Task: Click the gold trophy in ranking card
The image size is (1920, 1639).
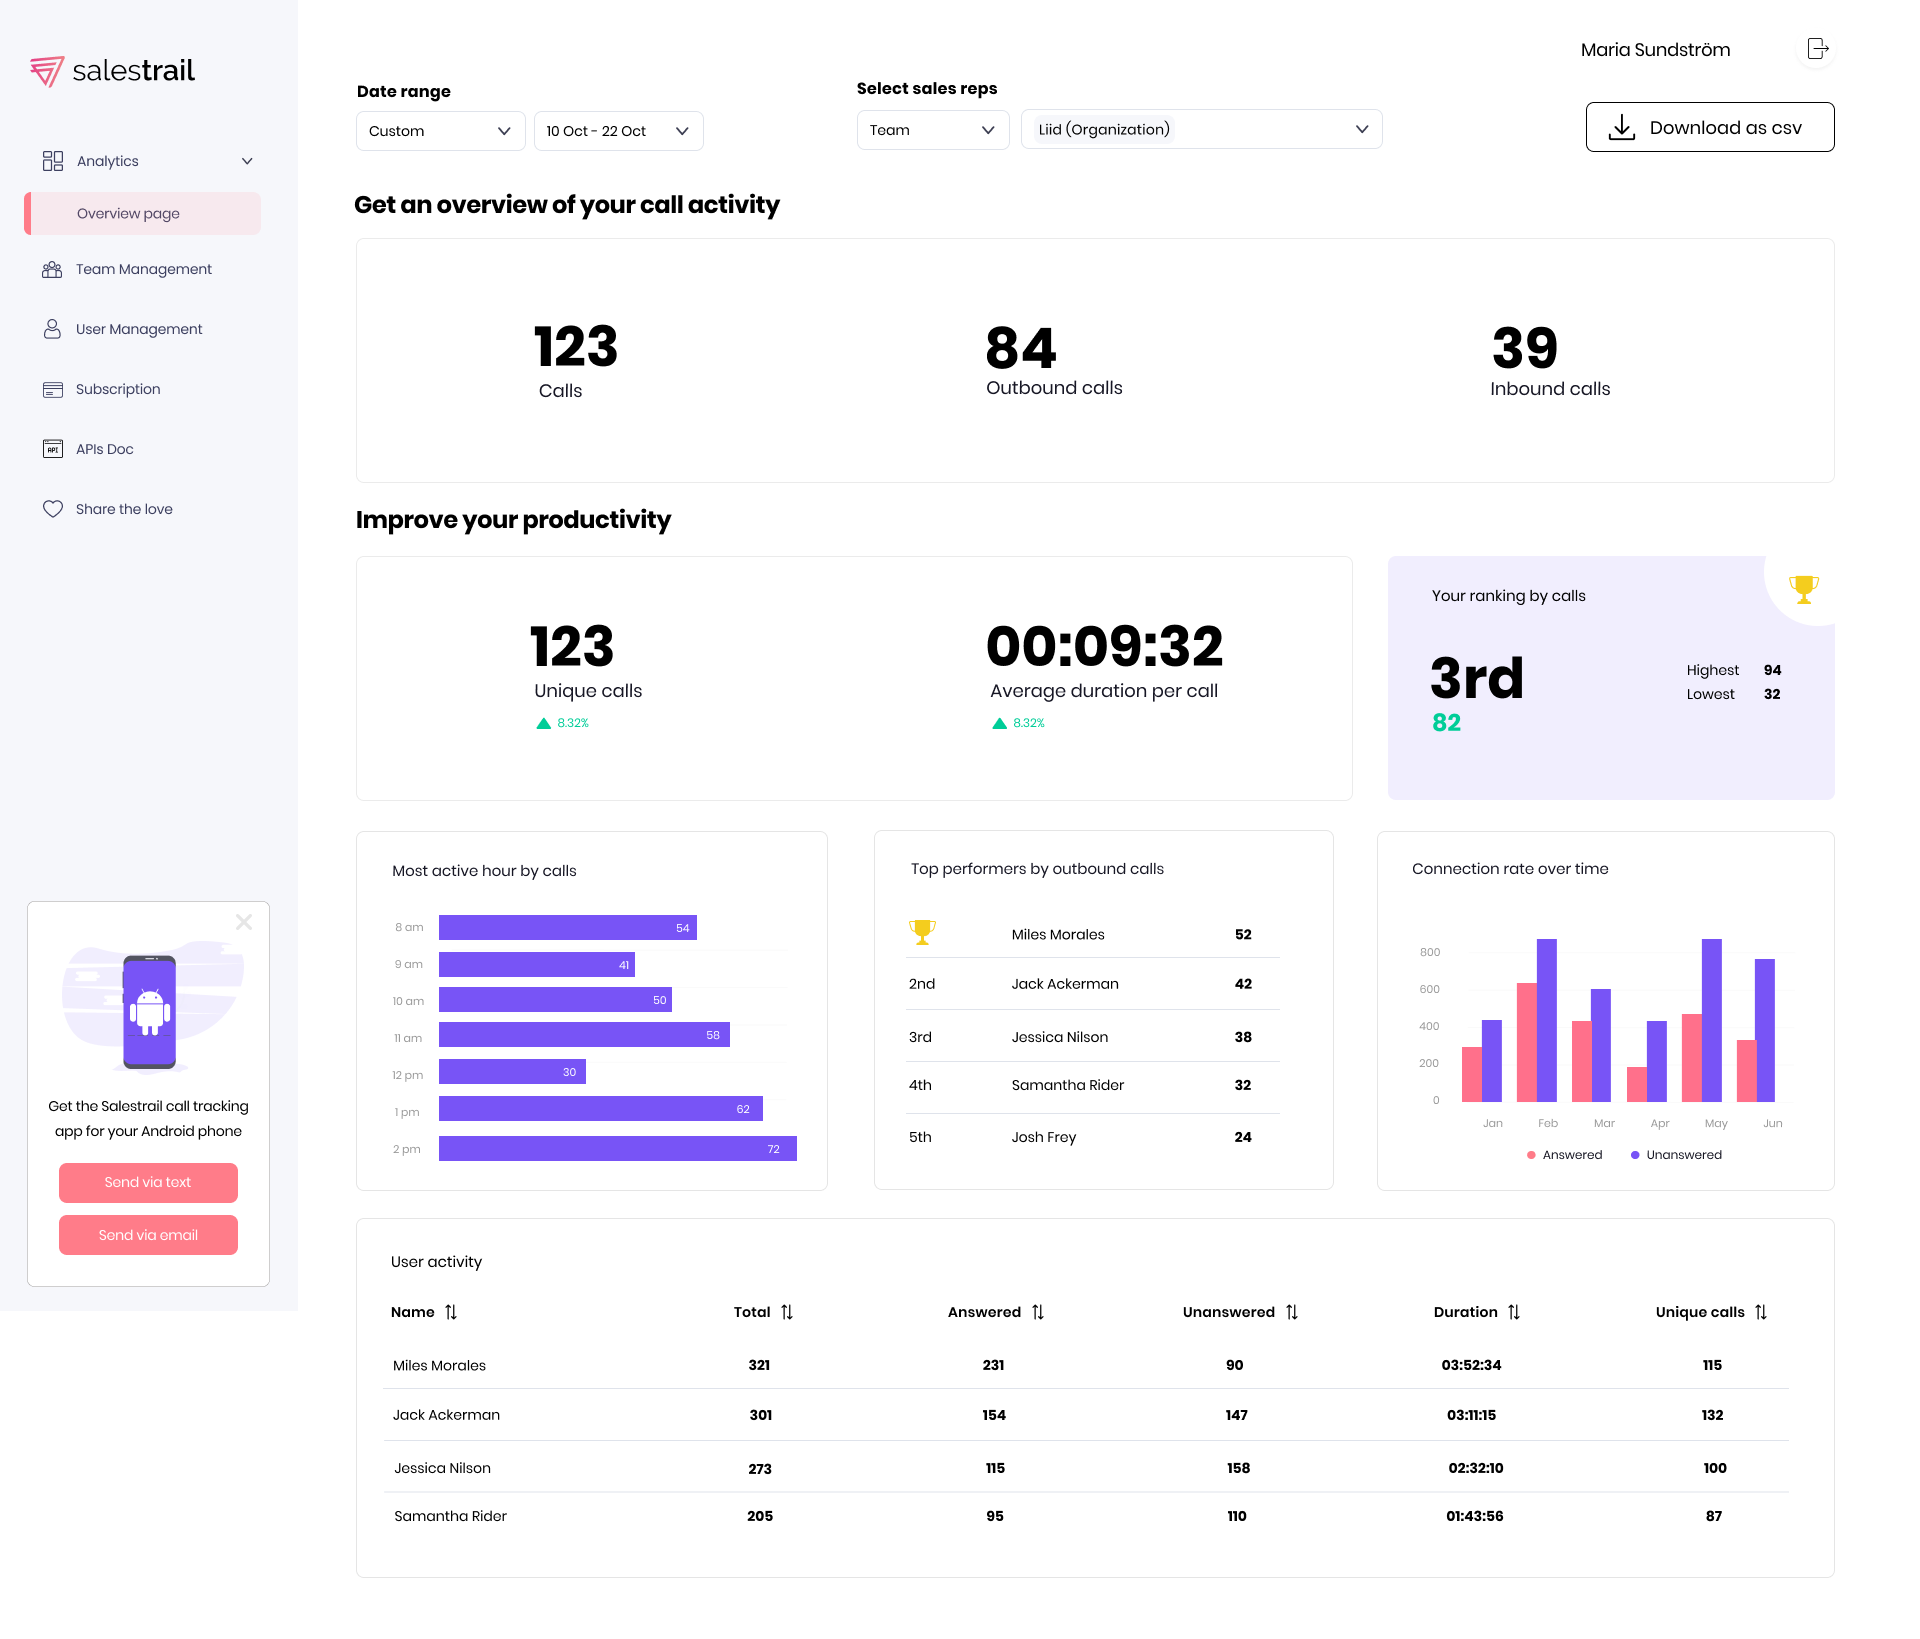Action: click(1803, 589)
